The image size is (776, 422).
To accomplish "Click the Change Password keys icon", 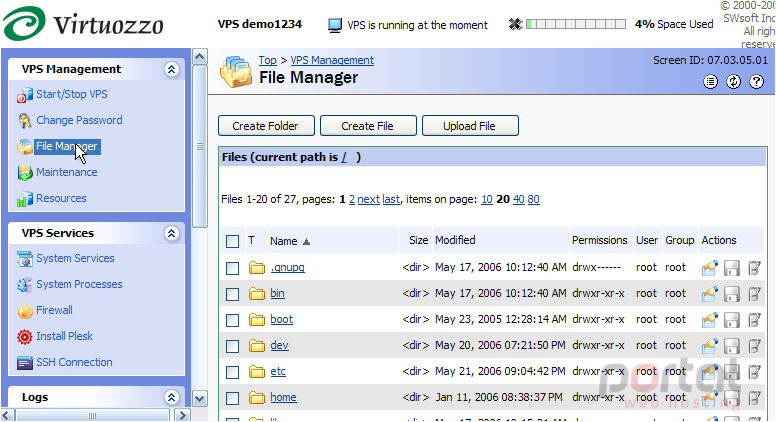I will (25, 120).
